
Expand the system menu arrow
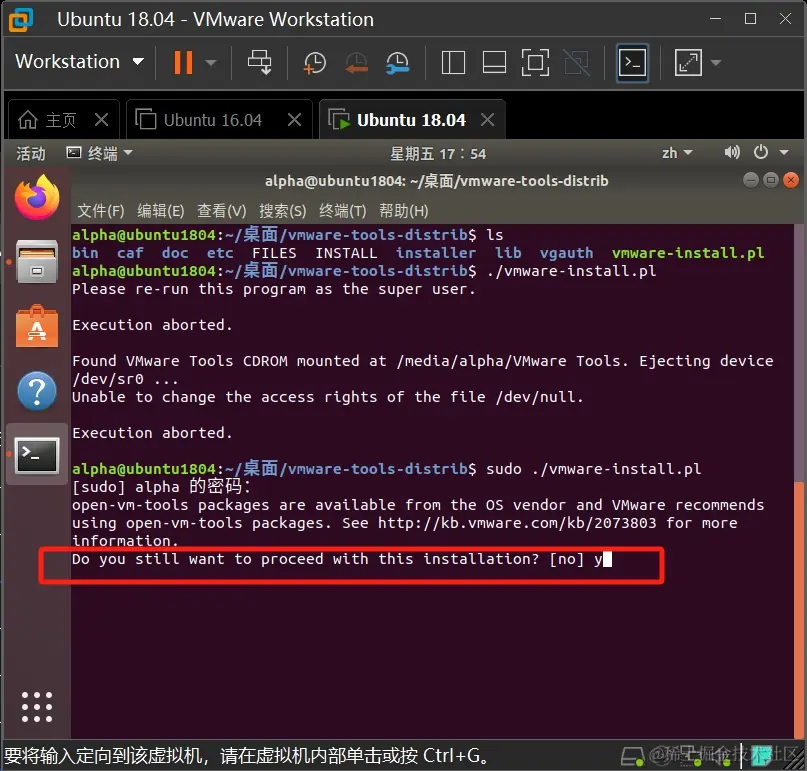click(784, 152)
